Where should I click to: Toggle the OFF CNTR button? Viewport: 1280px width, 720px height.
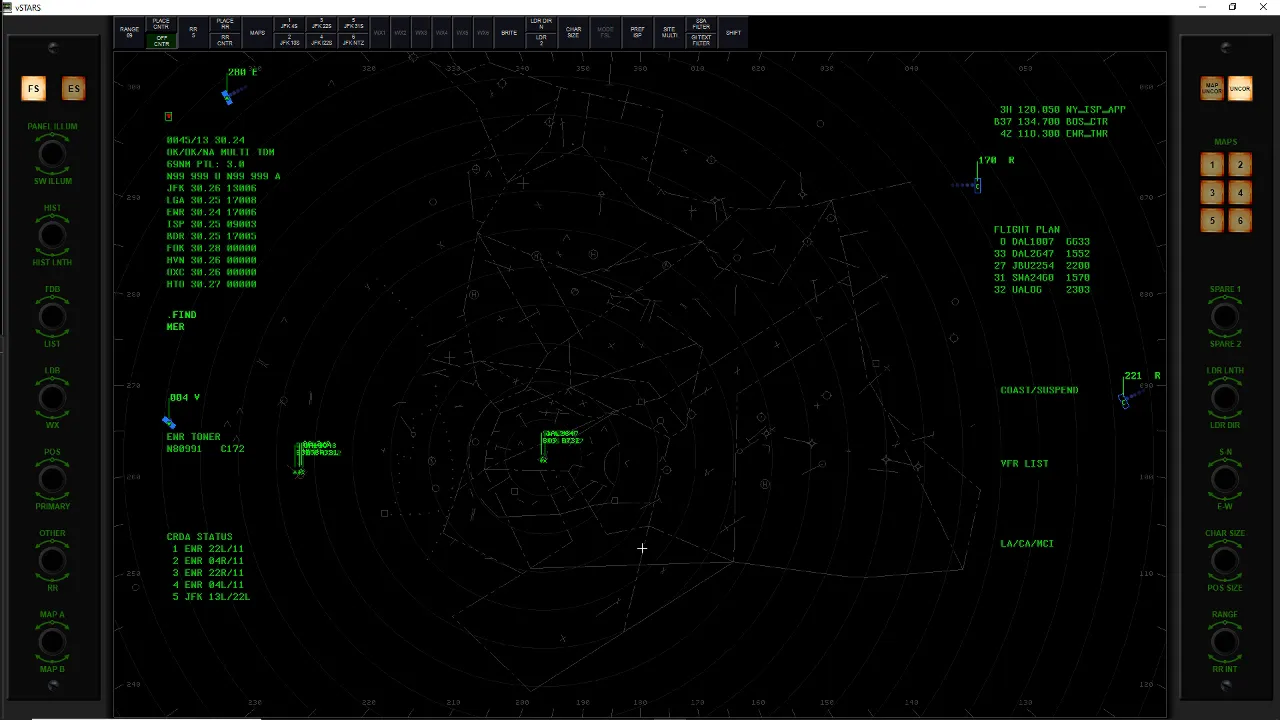pos(161,40)
